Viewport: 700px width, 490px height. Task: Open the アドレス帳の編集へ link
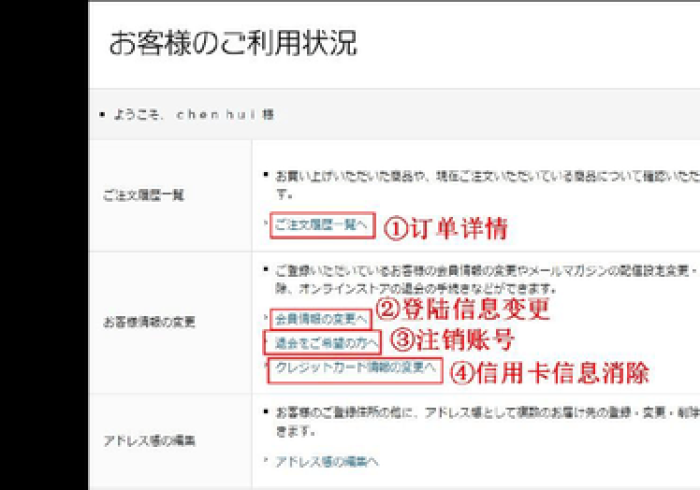pyautogui.click(x=327, y=461)
